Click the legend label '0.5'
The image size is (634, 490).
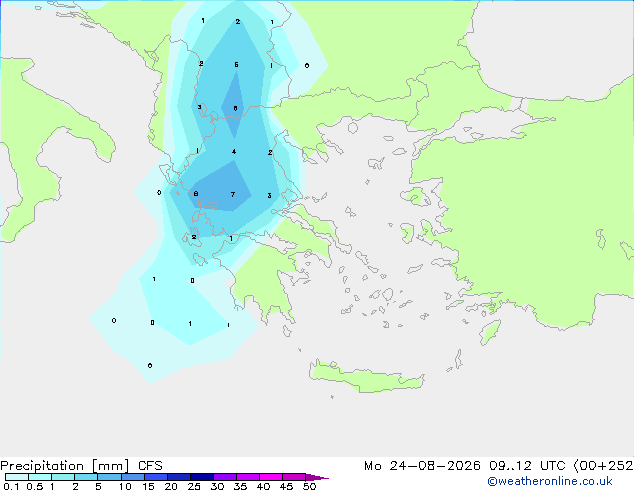pos(35,486)
